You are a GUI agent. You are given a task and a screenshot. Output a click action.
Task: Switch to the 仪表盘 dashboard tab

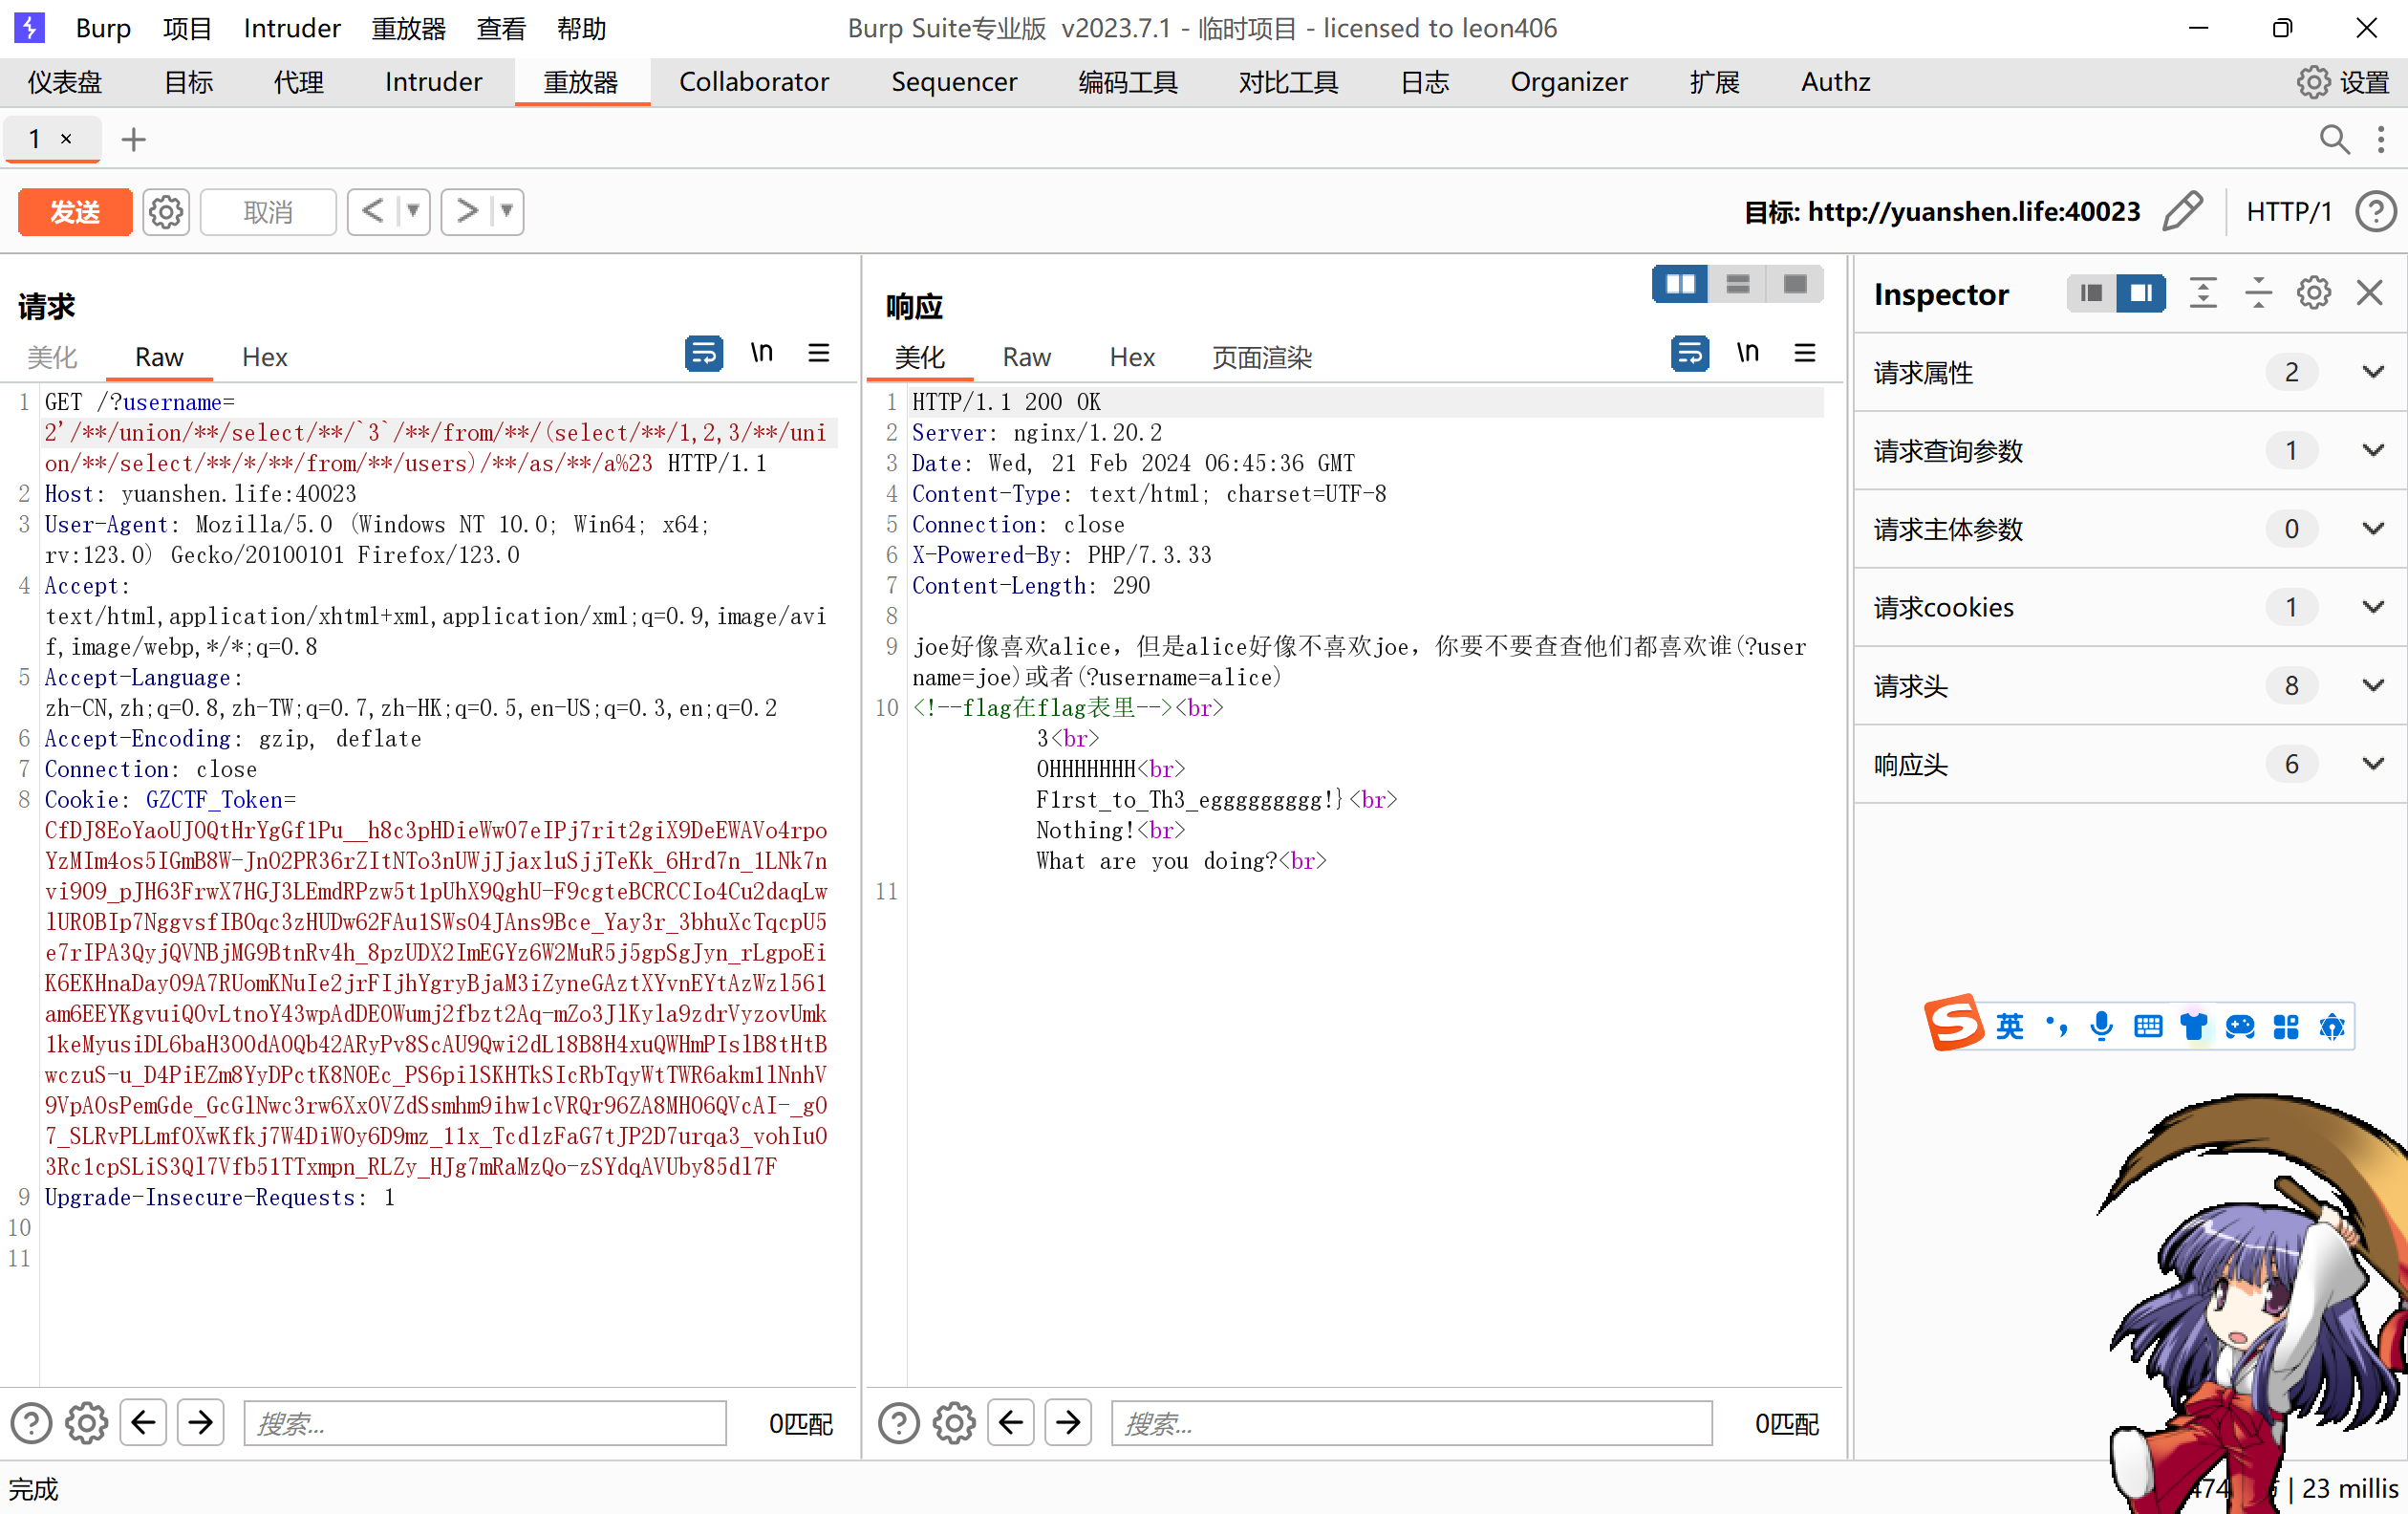click(65, 82)
